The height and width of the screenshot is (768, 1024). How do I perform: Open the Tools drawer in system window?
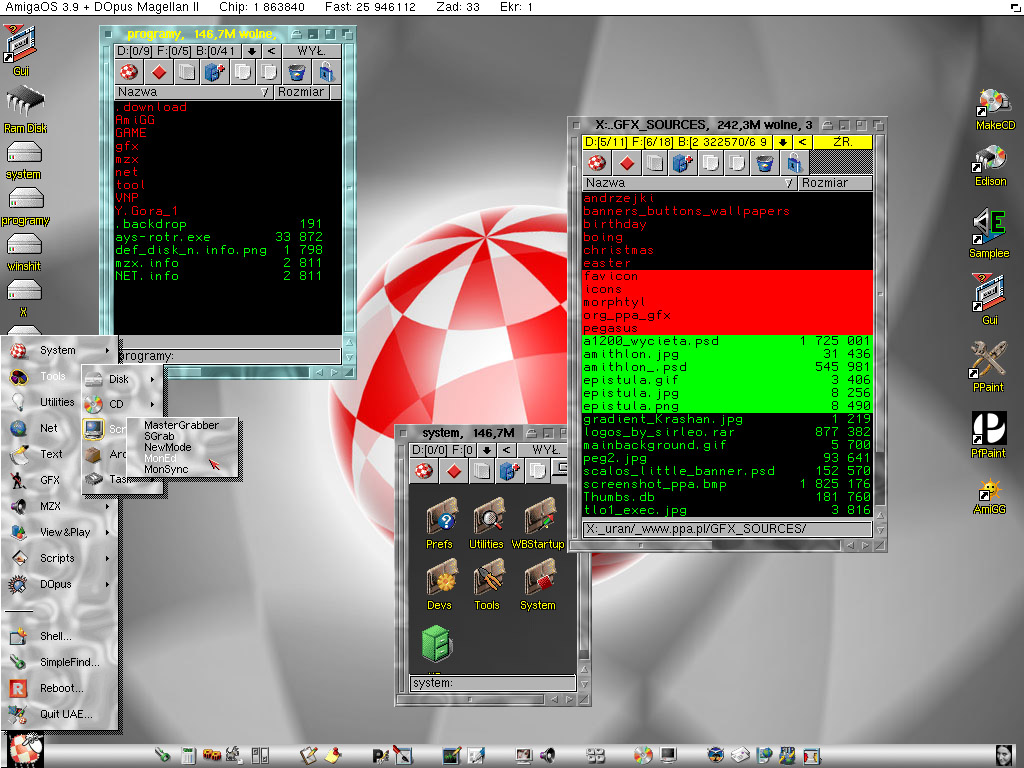[487, 585]
